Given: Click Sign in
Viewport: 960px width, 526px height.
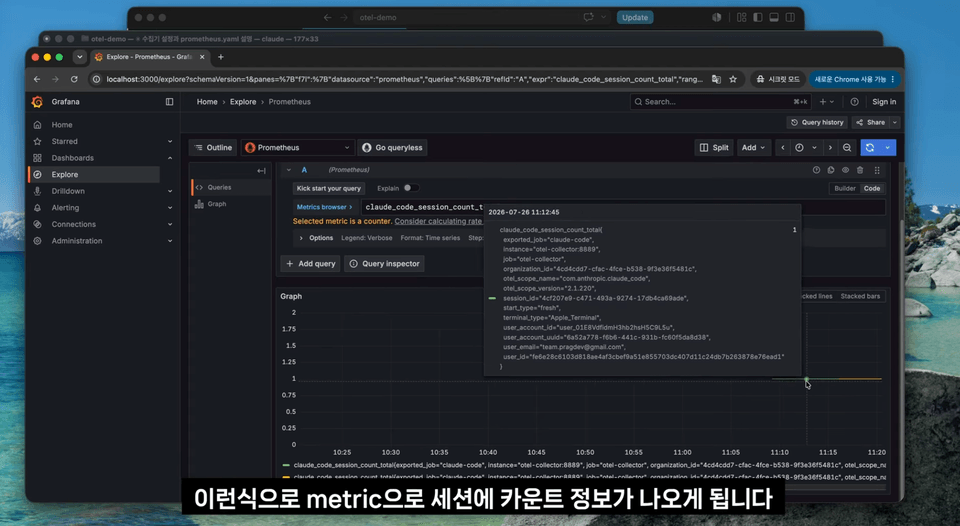Looking at the screenshot, I should (884, 102).
